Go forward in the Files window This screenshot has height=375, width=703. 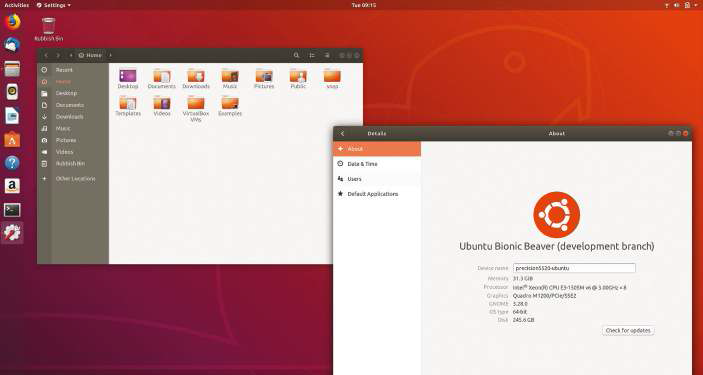[x=58, y=55]
